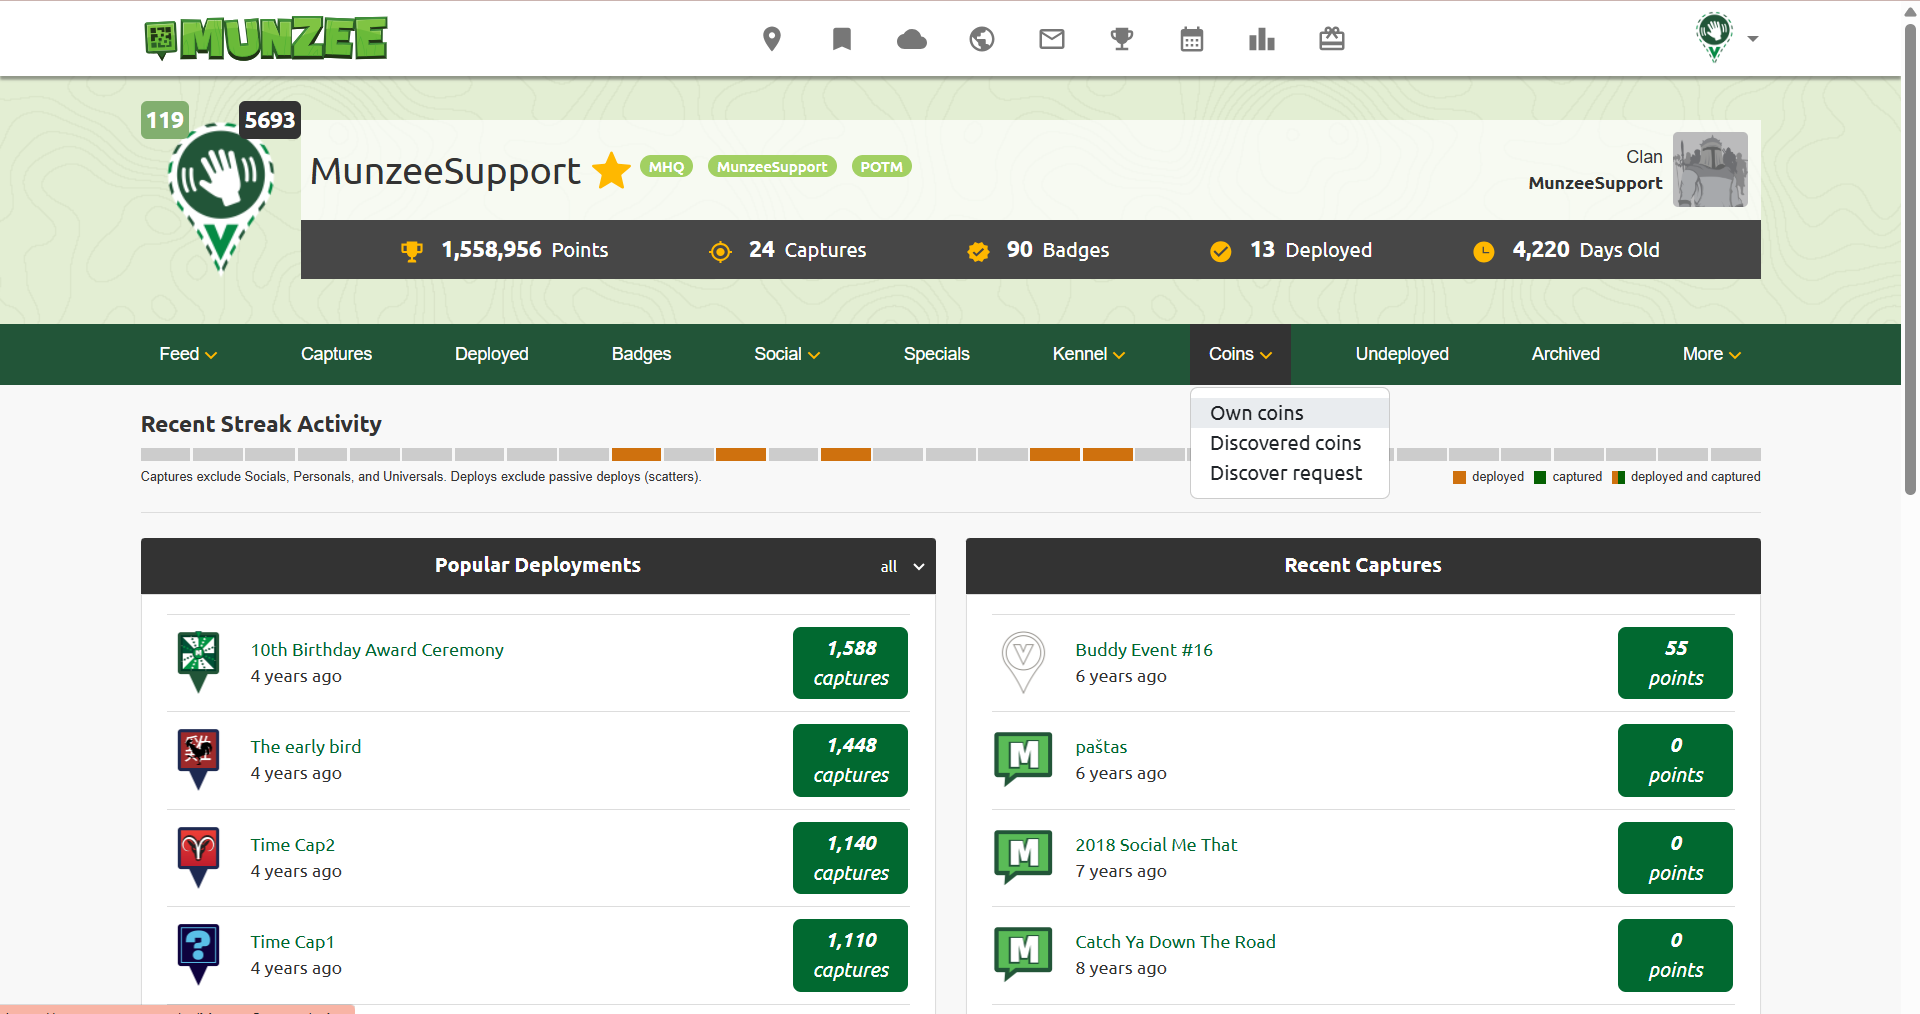Viewport: 1920px width, 1014px height.
Task: Expand the Feed dropdown menu
Action: pyautogui.click(x=188, y=354)
